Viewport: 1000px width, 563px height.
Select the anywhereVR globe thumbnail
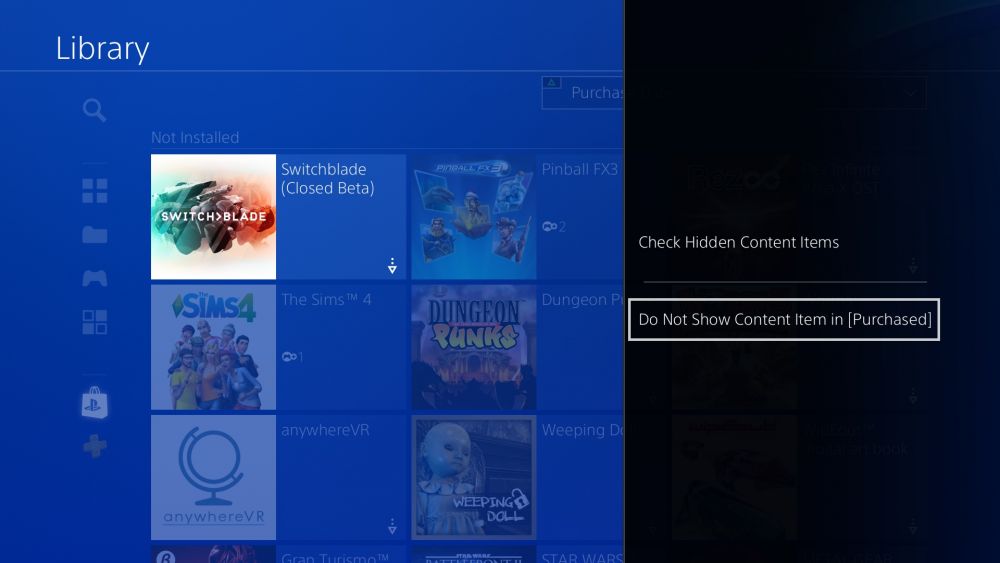pyautogui.click(x=214, y=477)
